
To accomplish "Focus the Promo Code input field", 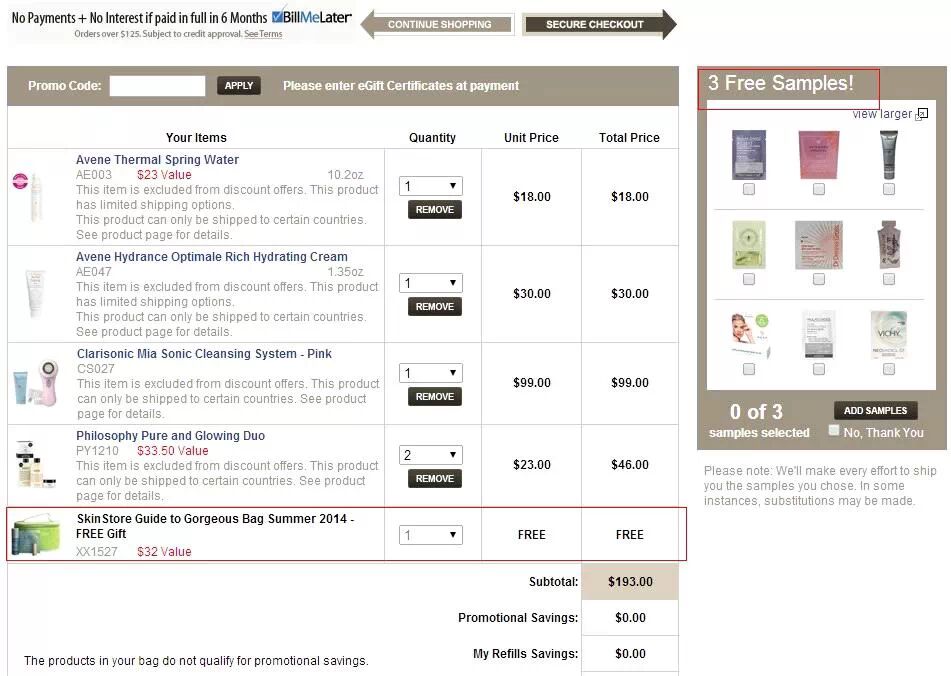I will 157,85.
